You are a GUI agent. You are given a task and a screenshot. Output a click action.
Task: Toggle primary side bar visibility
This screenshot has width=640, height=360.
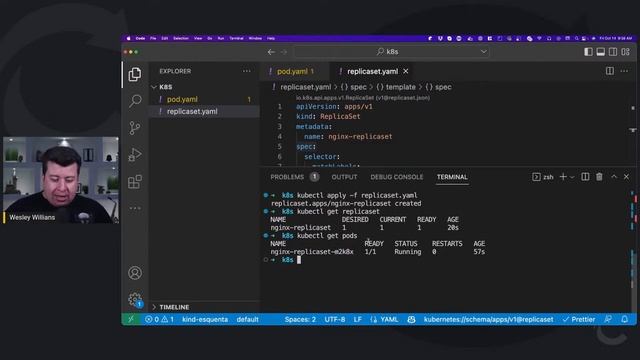(x=588, y=52)
